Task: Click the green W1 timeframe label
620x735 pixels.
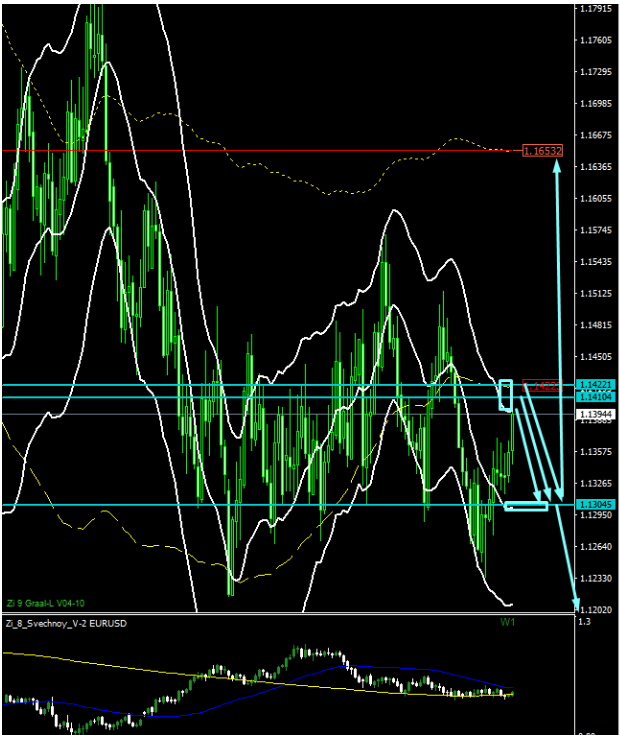Action: 508,622
